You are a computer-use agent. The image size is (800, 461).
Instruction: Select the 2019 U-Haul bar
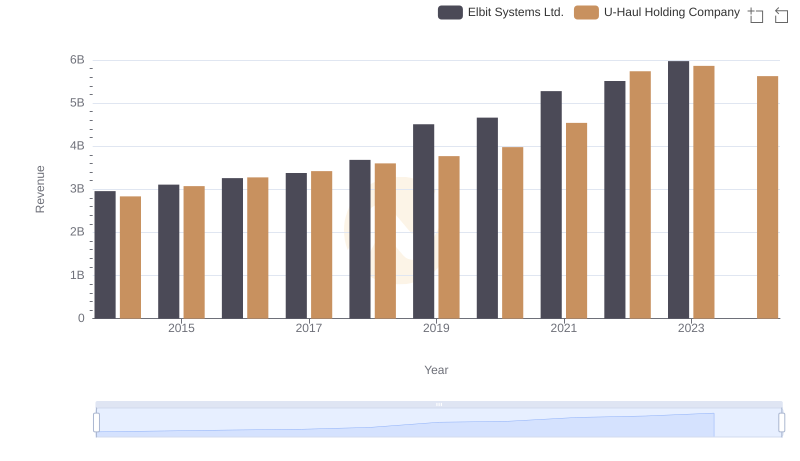pos(449,237)
